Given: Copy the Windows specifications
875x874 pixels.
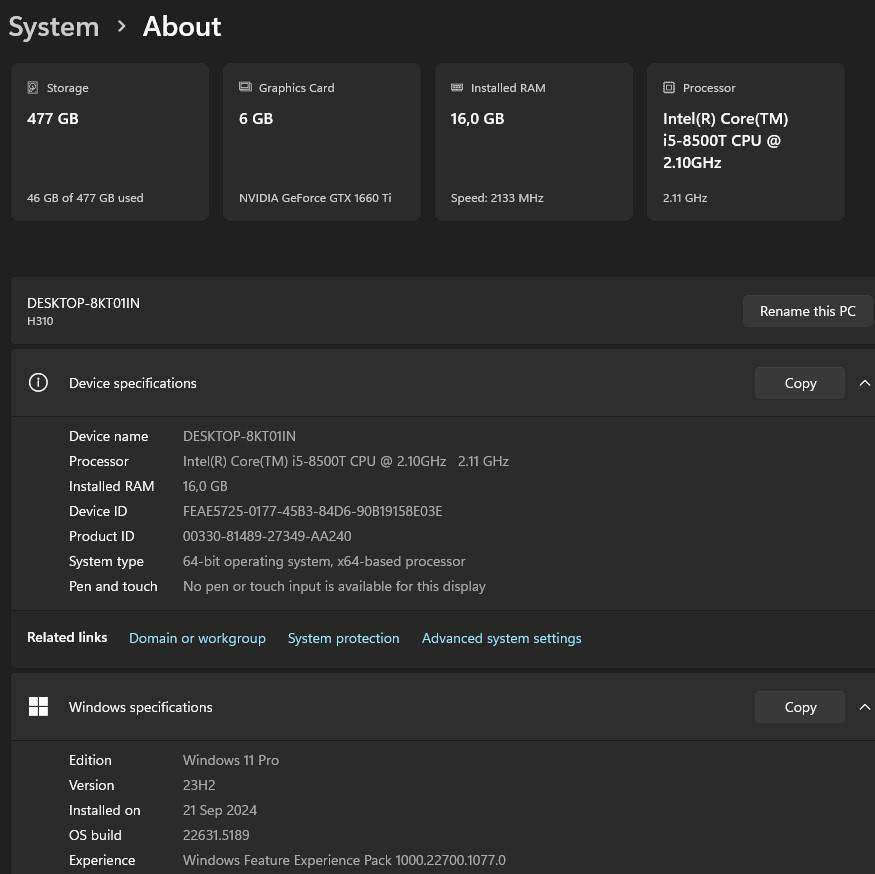Looking at the screenshot, I should [799, 706].
